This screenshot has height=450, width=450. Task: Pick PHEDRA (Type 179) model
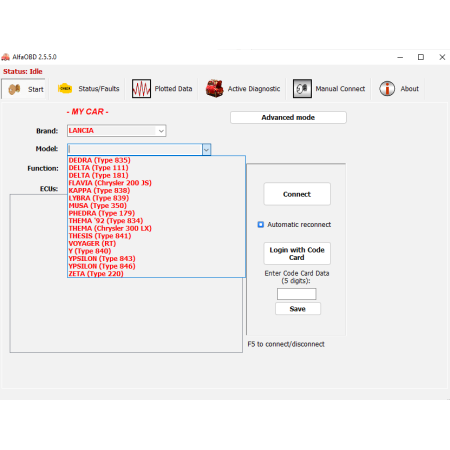(x=156, y=213)
